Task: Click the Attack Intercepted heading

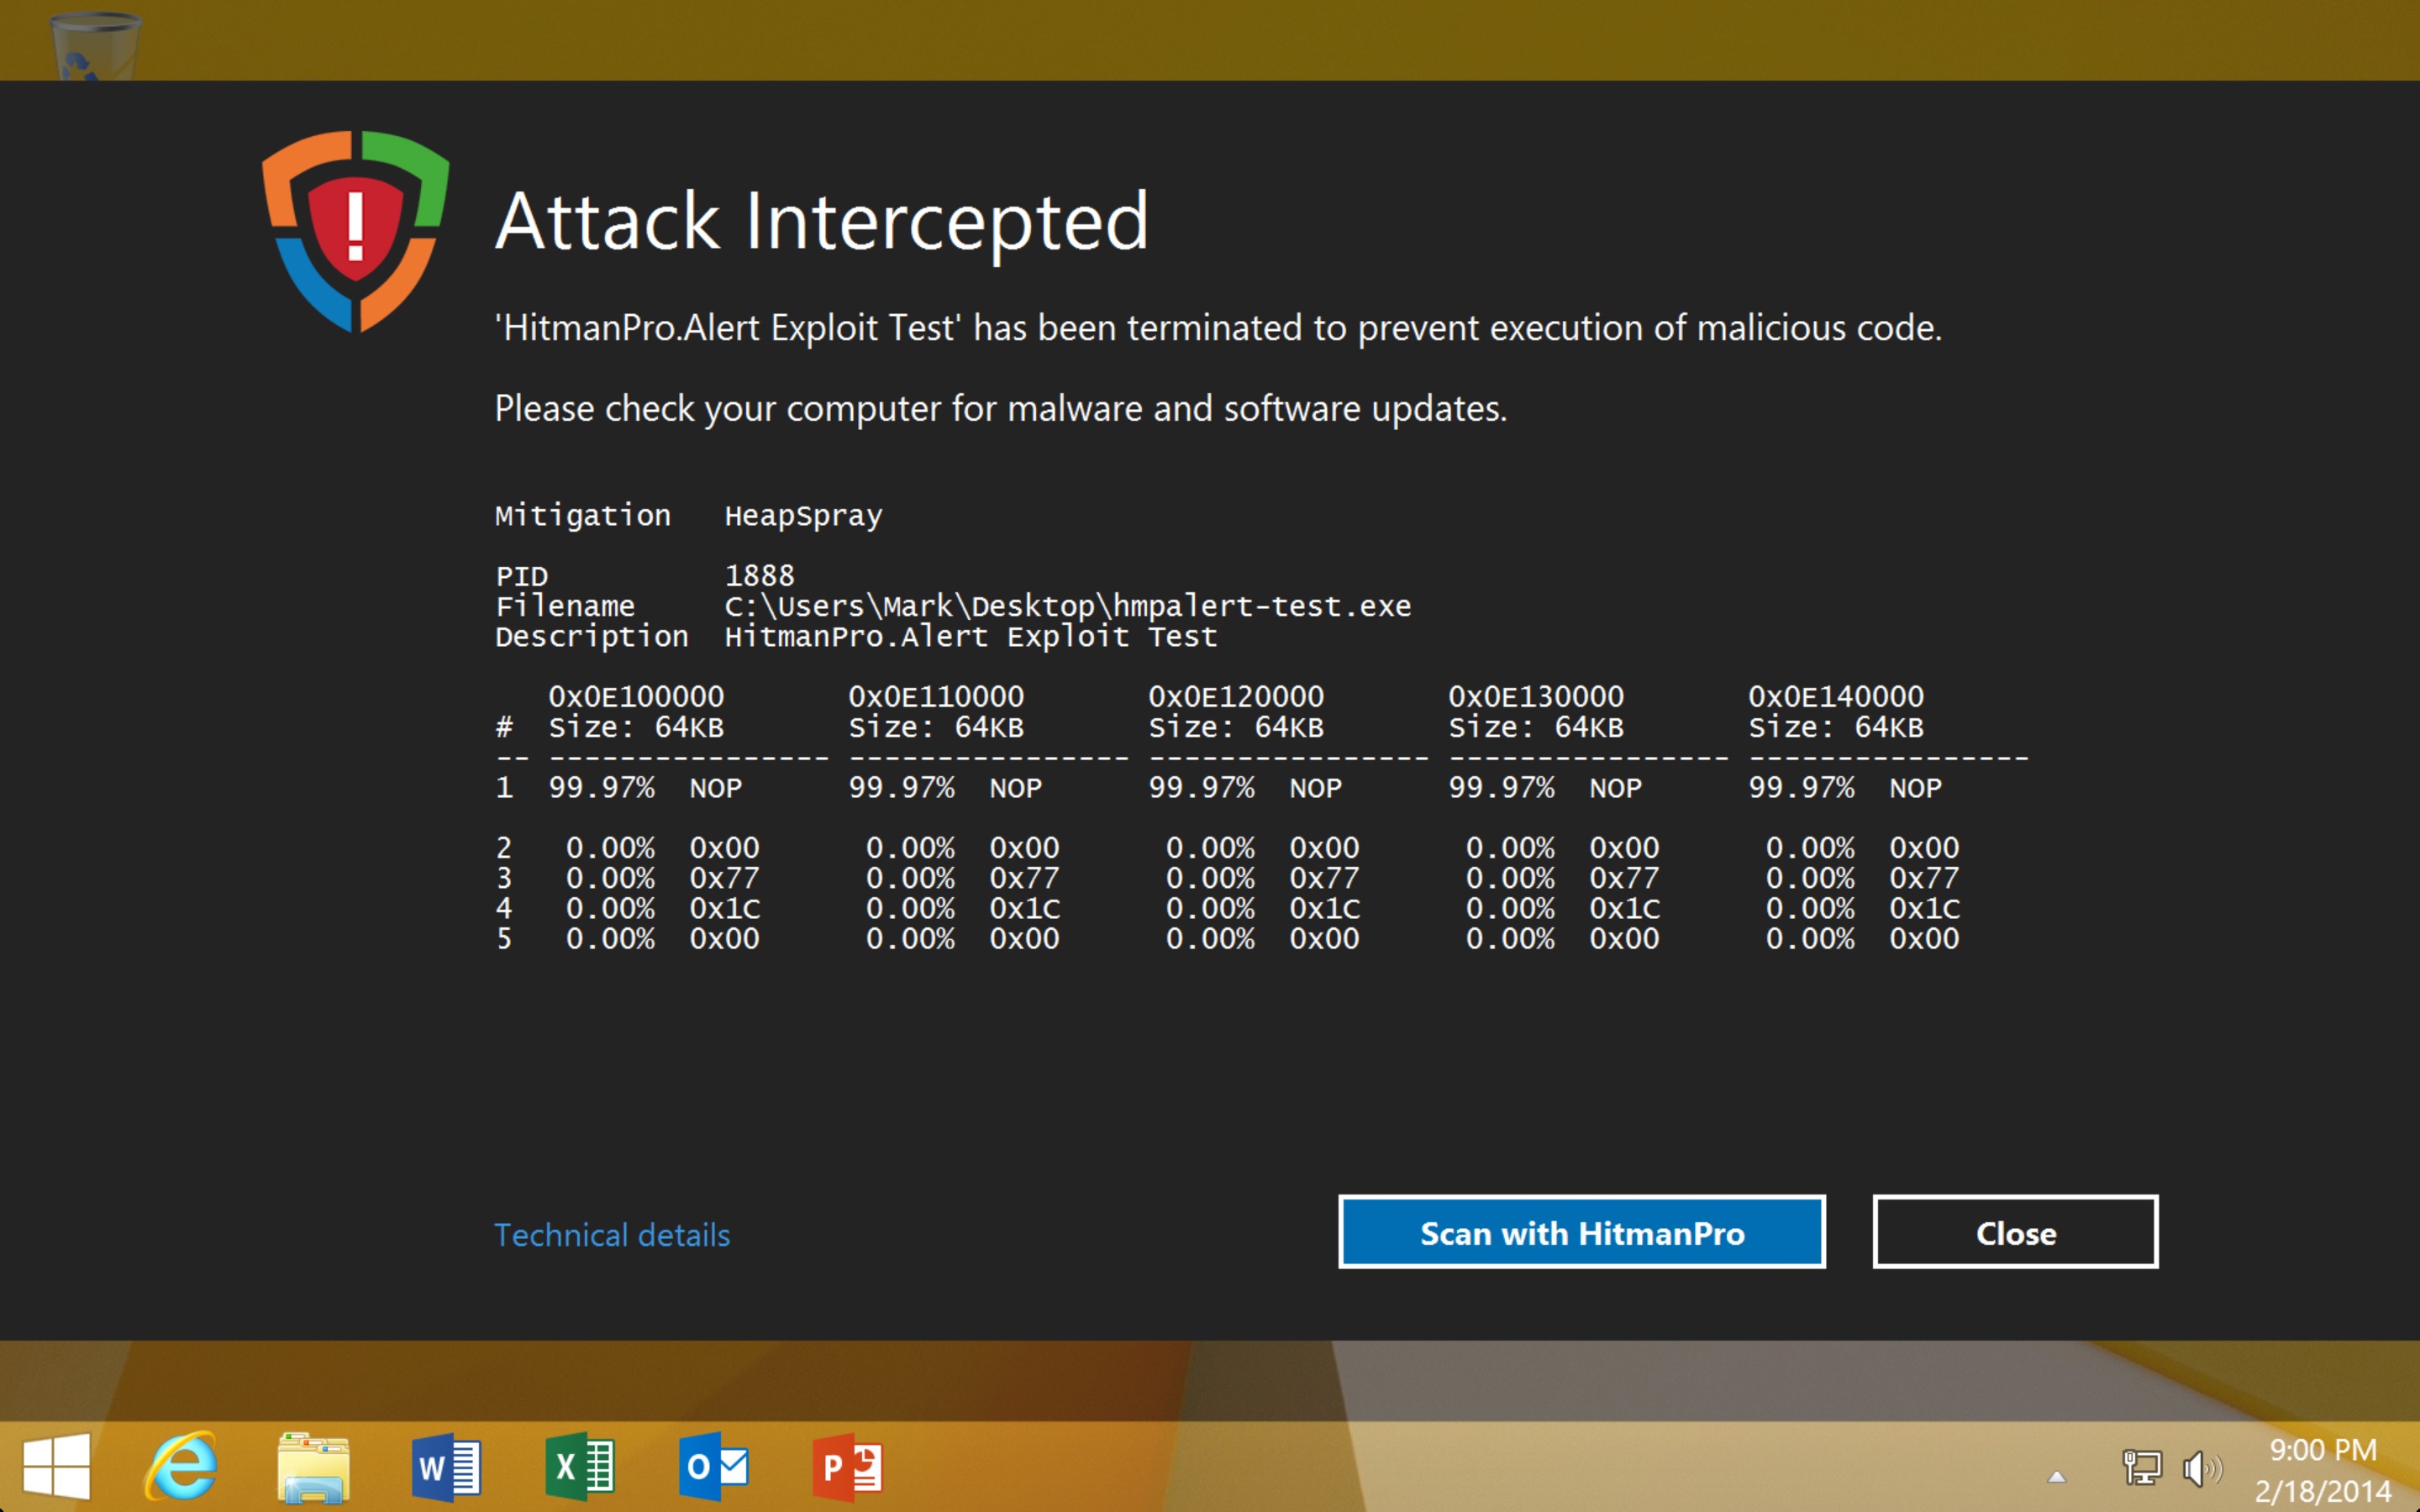Action: click(x=821, y=221)
